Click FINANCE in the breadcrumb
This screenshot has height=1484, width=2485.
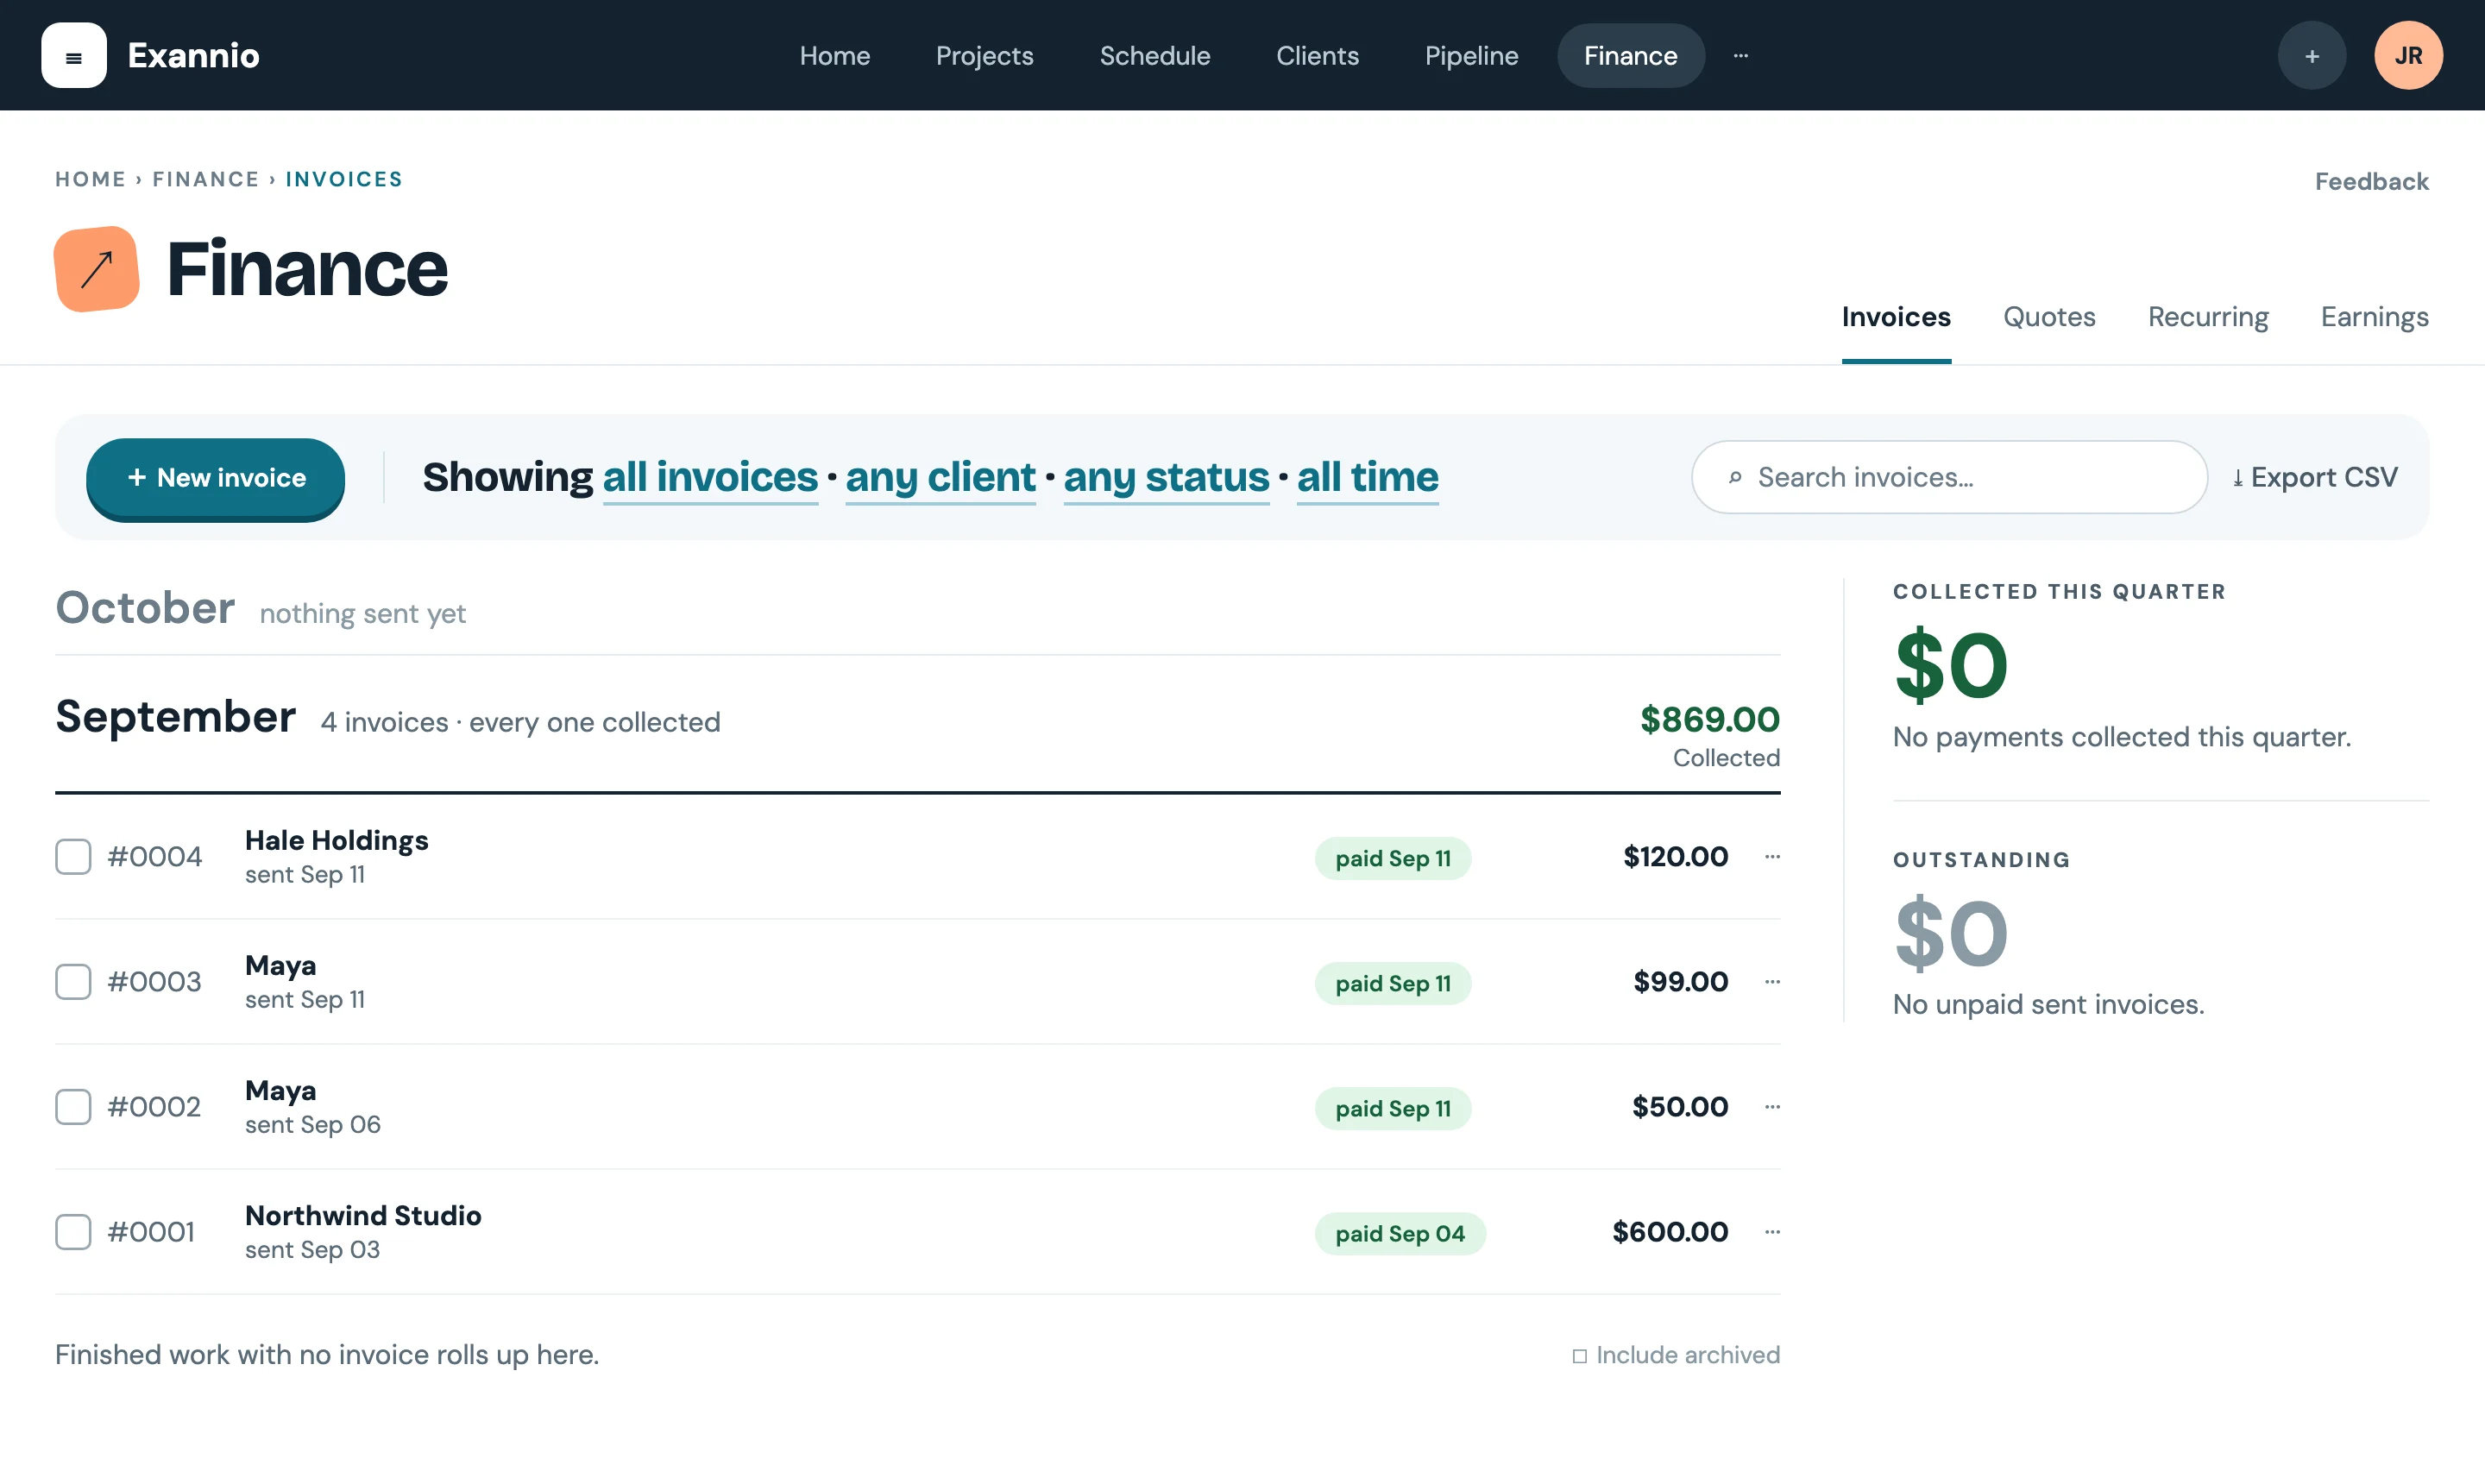(x=206, y=180)
